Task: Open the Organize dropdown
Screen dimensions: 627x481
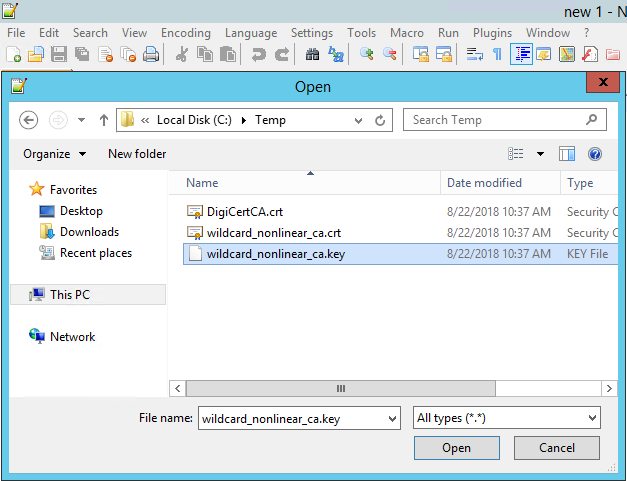Action: [54, 154]
